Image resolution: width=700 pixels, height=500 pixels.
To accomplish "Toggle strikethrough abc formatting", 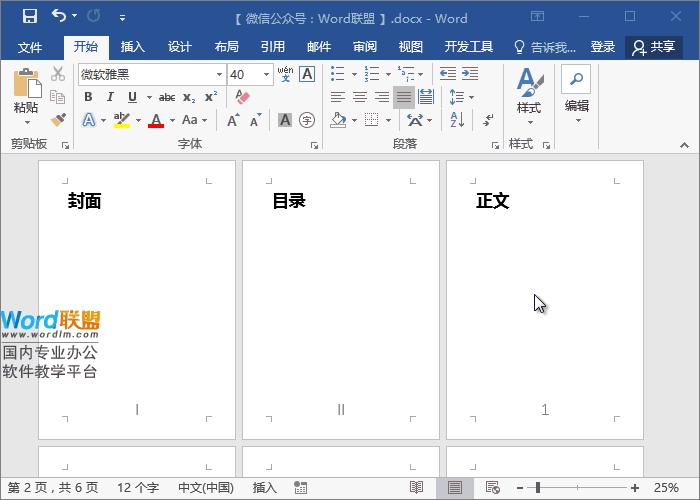I will click(167, 97).
